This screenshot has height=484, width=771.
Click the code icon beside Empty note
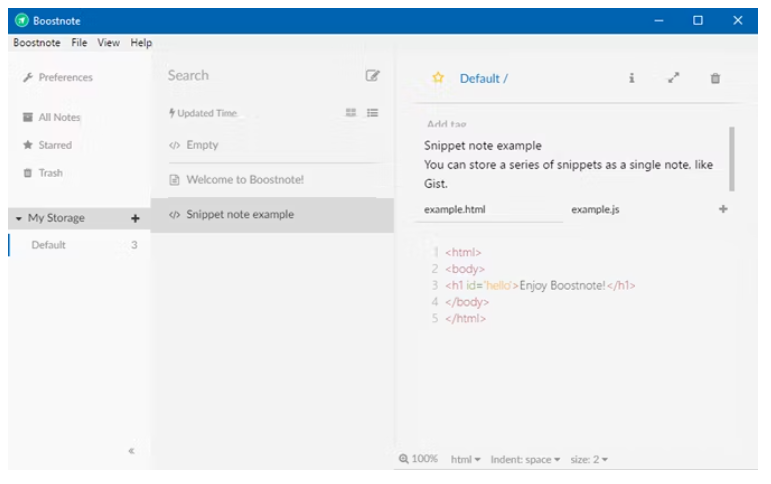coord(174,145)
